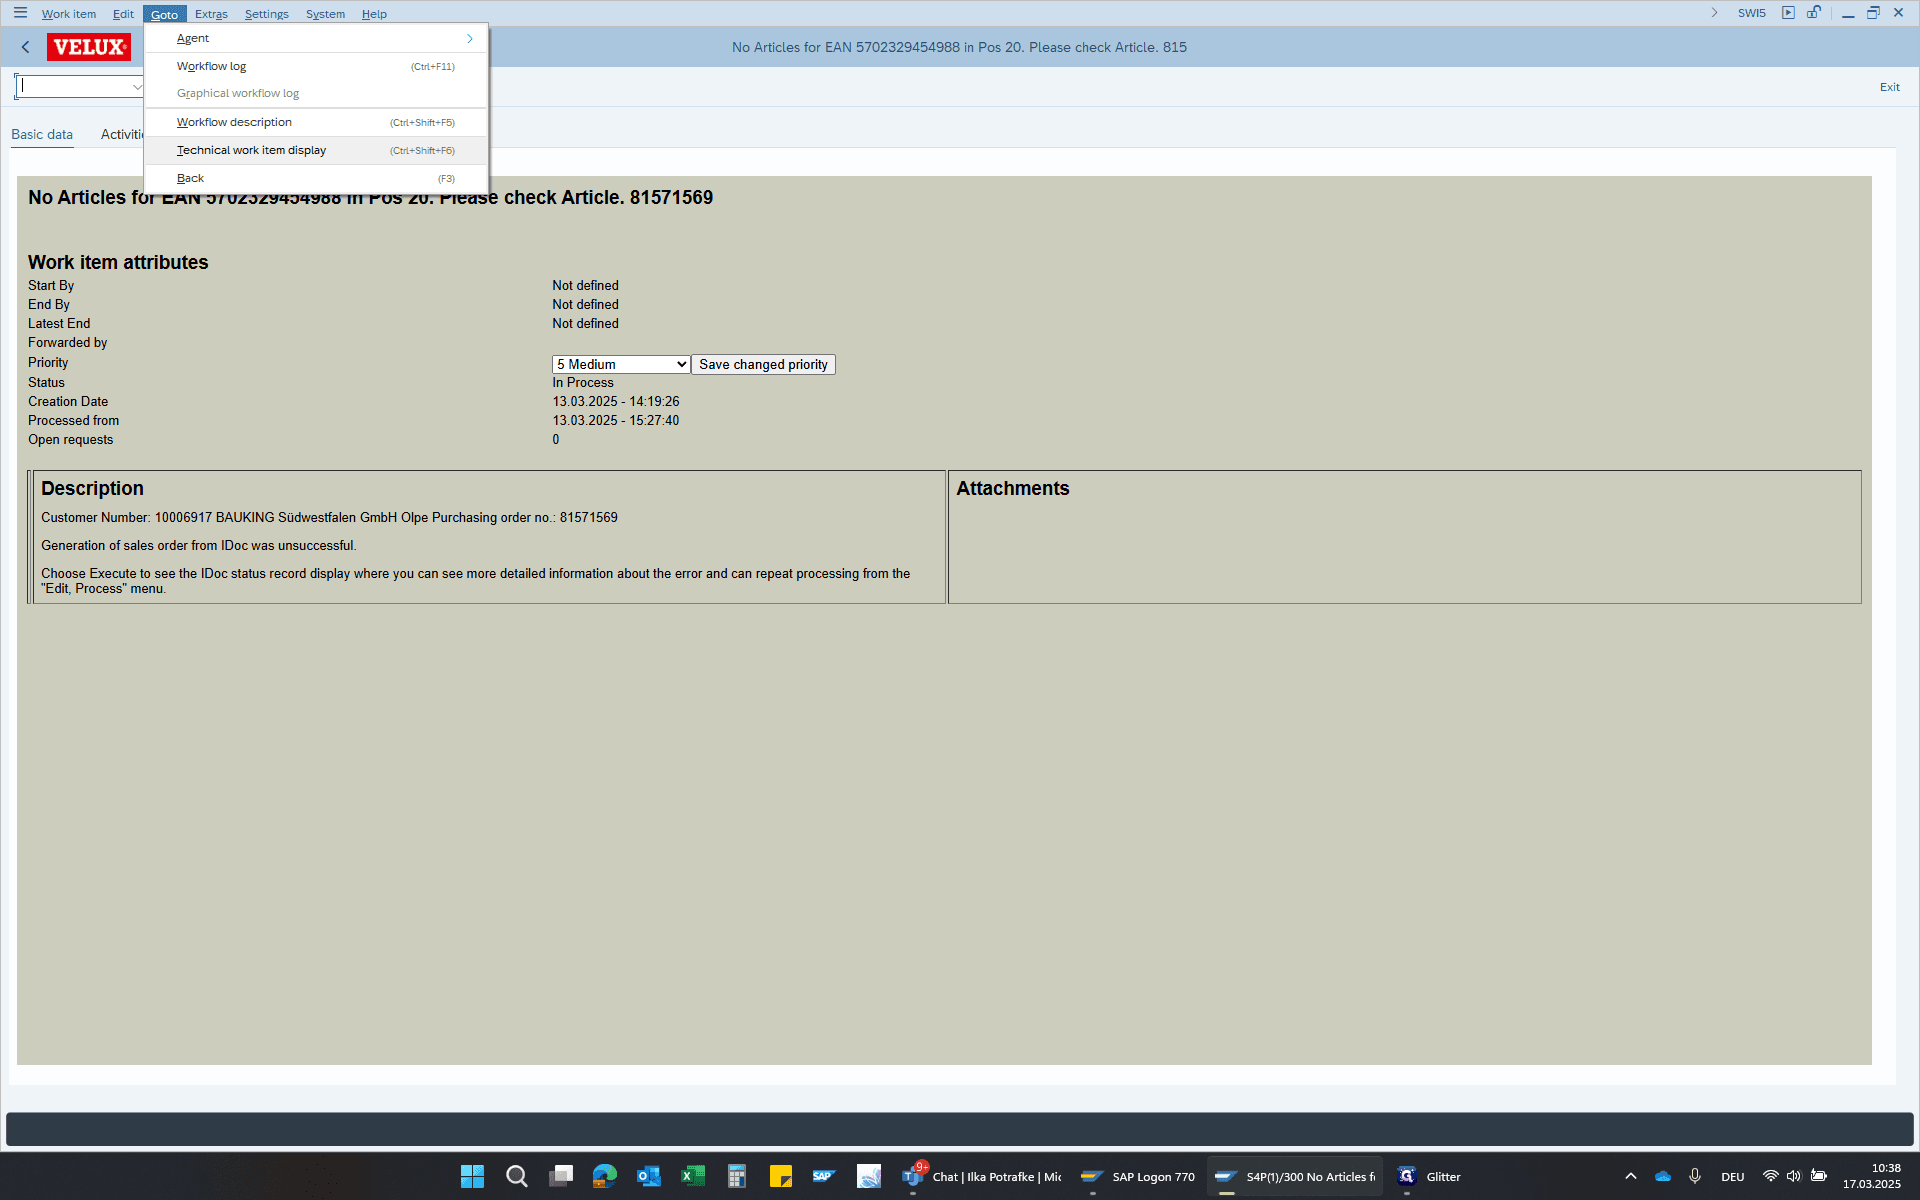
Task: Open Outlook from taskbar
Action: (648, 1176)
